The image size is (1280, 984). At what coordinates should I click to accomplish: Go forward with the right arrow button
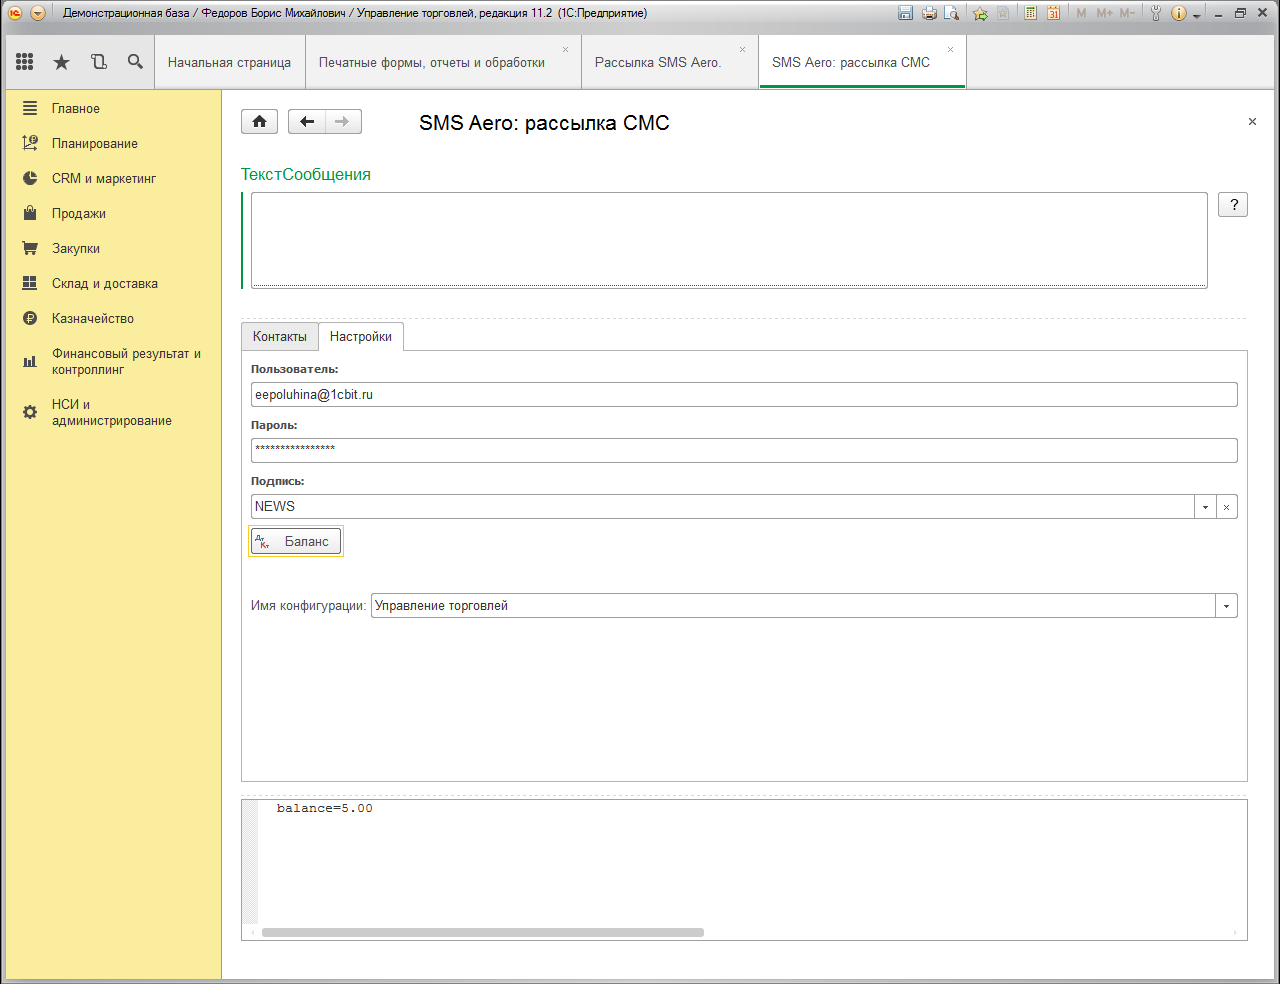point(343,122)
